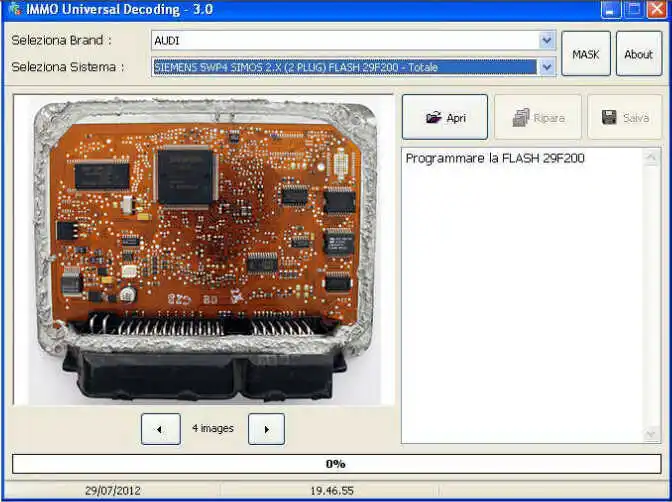Maximize the IMMO Universal Decoding window
672x502 pixels.
pyautogui.click(x=633, y=9)
